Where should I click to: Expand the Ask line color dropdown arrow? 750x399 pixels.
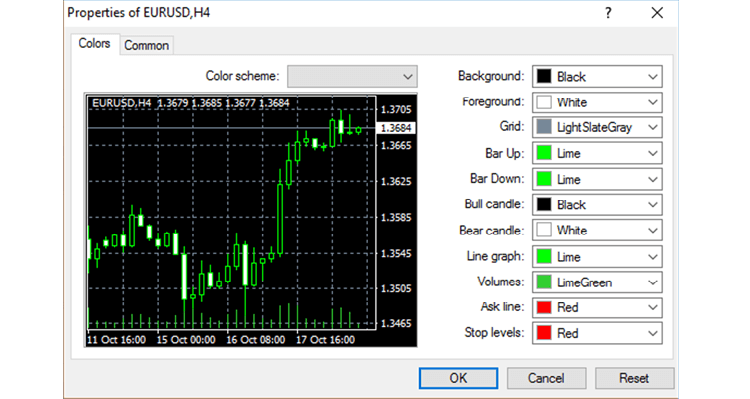coord(652,308)
